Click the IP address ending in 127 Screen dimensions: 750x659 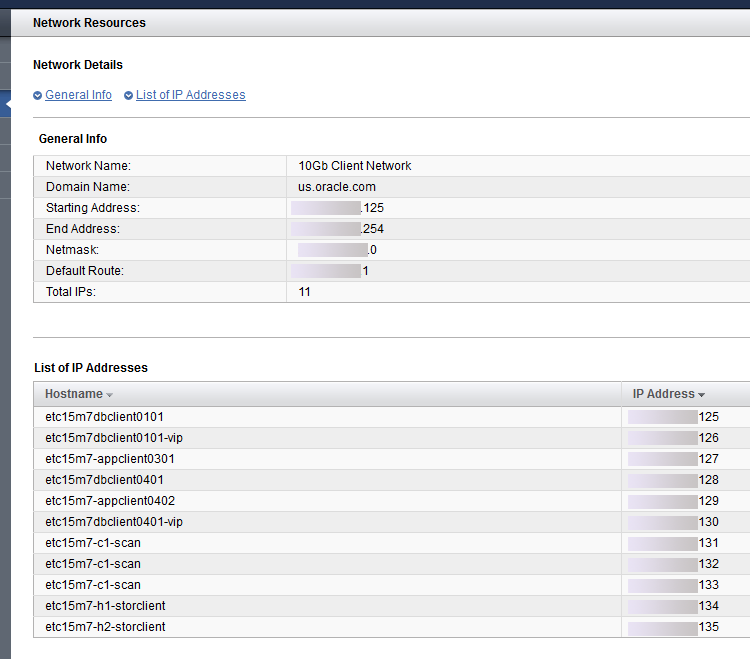pos(673,459)
